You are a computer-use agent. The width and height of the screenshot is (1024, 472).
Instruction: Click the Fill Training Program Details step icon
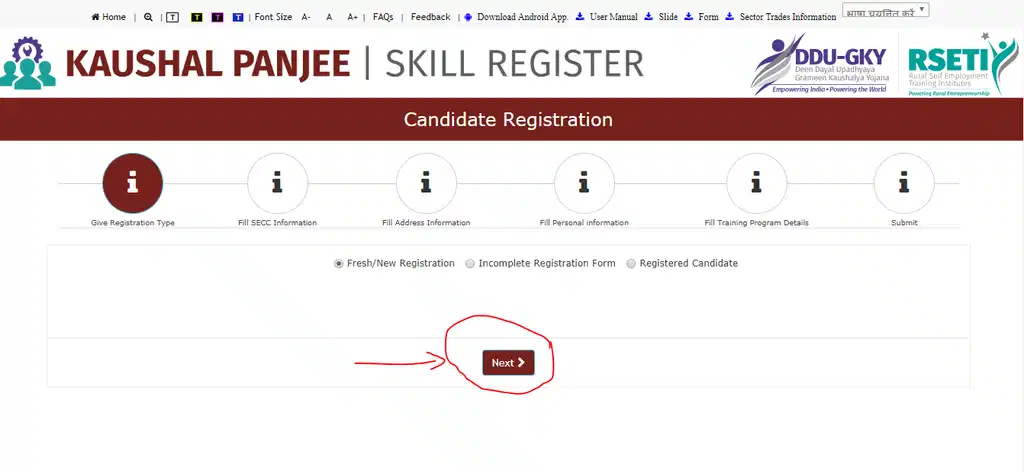(x=756, y=183)
